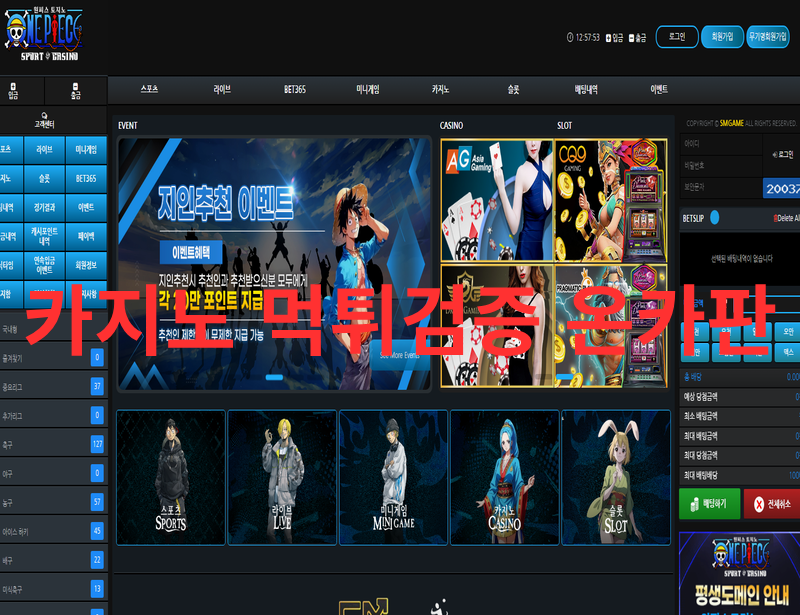Select 농구 row with count 57
Image resolution: width=800 pixels, height=615 pixels.
click(x=53, y=502)
